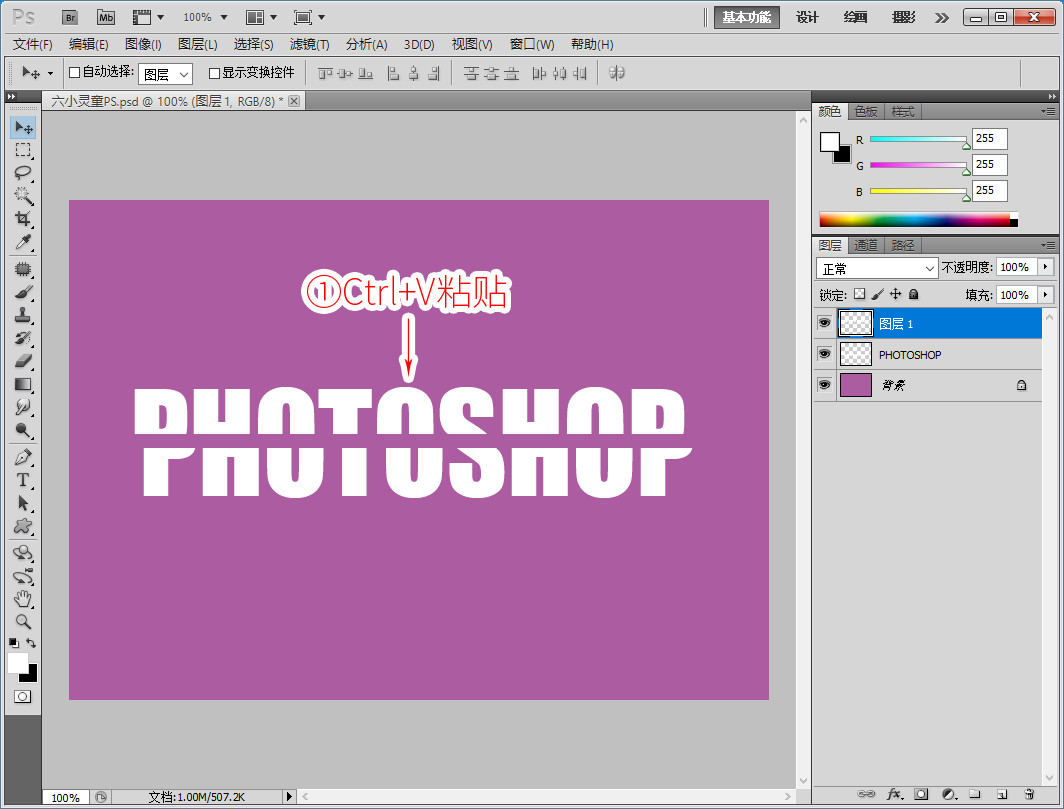
Task: Create a new layer
Action: (1002, 794)
